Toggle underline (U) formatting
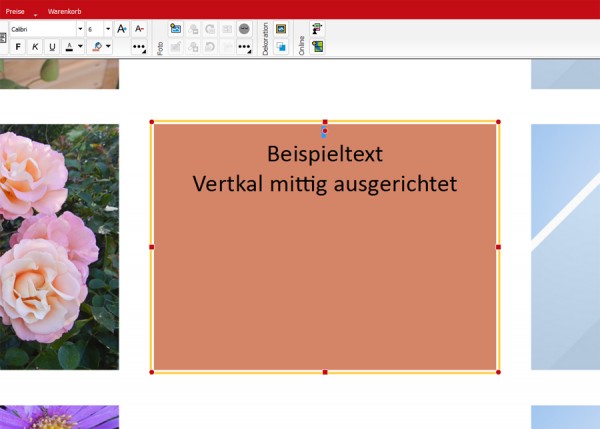The width and height of the screenshot is (600, 429). coord(52,47)
